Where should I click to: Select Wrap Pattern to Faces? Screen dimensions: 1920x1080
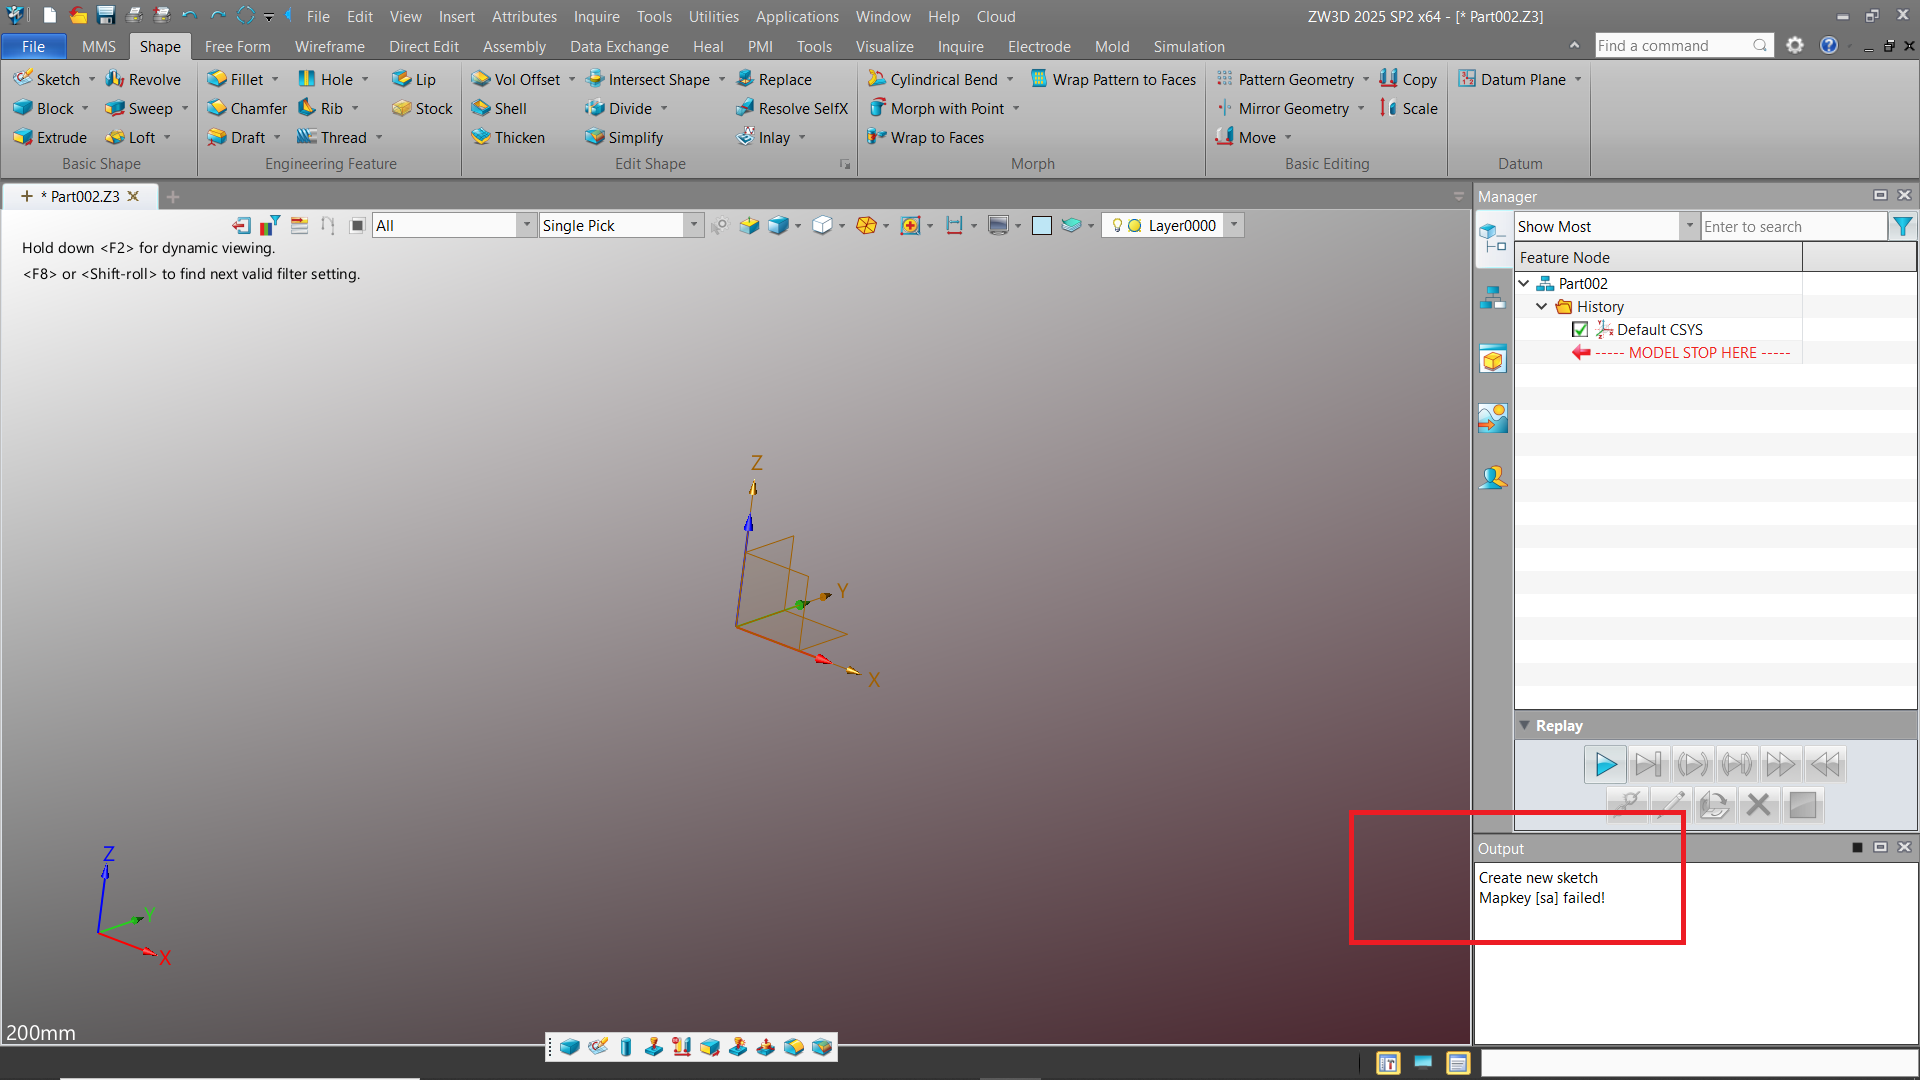click(x=1113, y=79)
